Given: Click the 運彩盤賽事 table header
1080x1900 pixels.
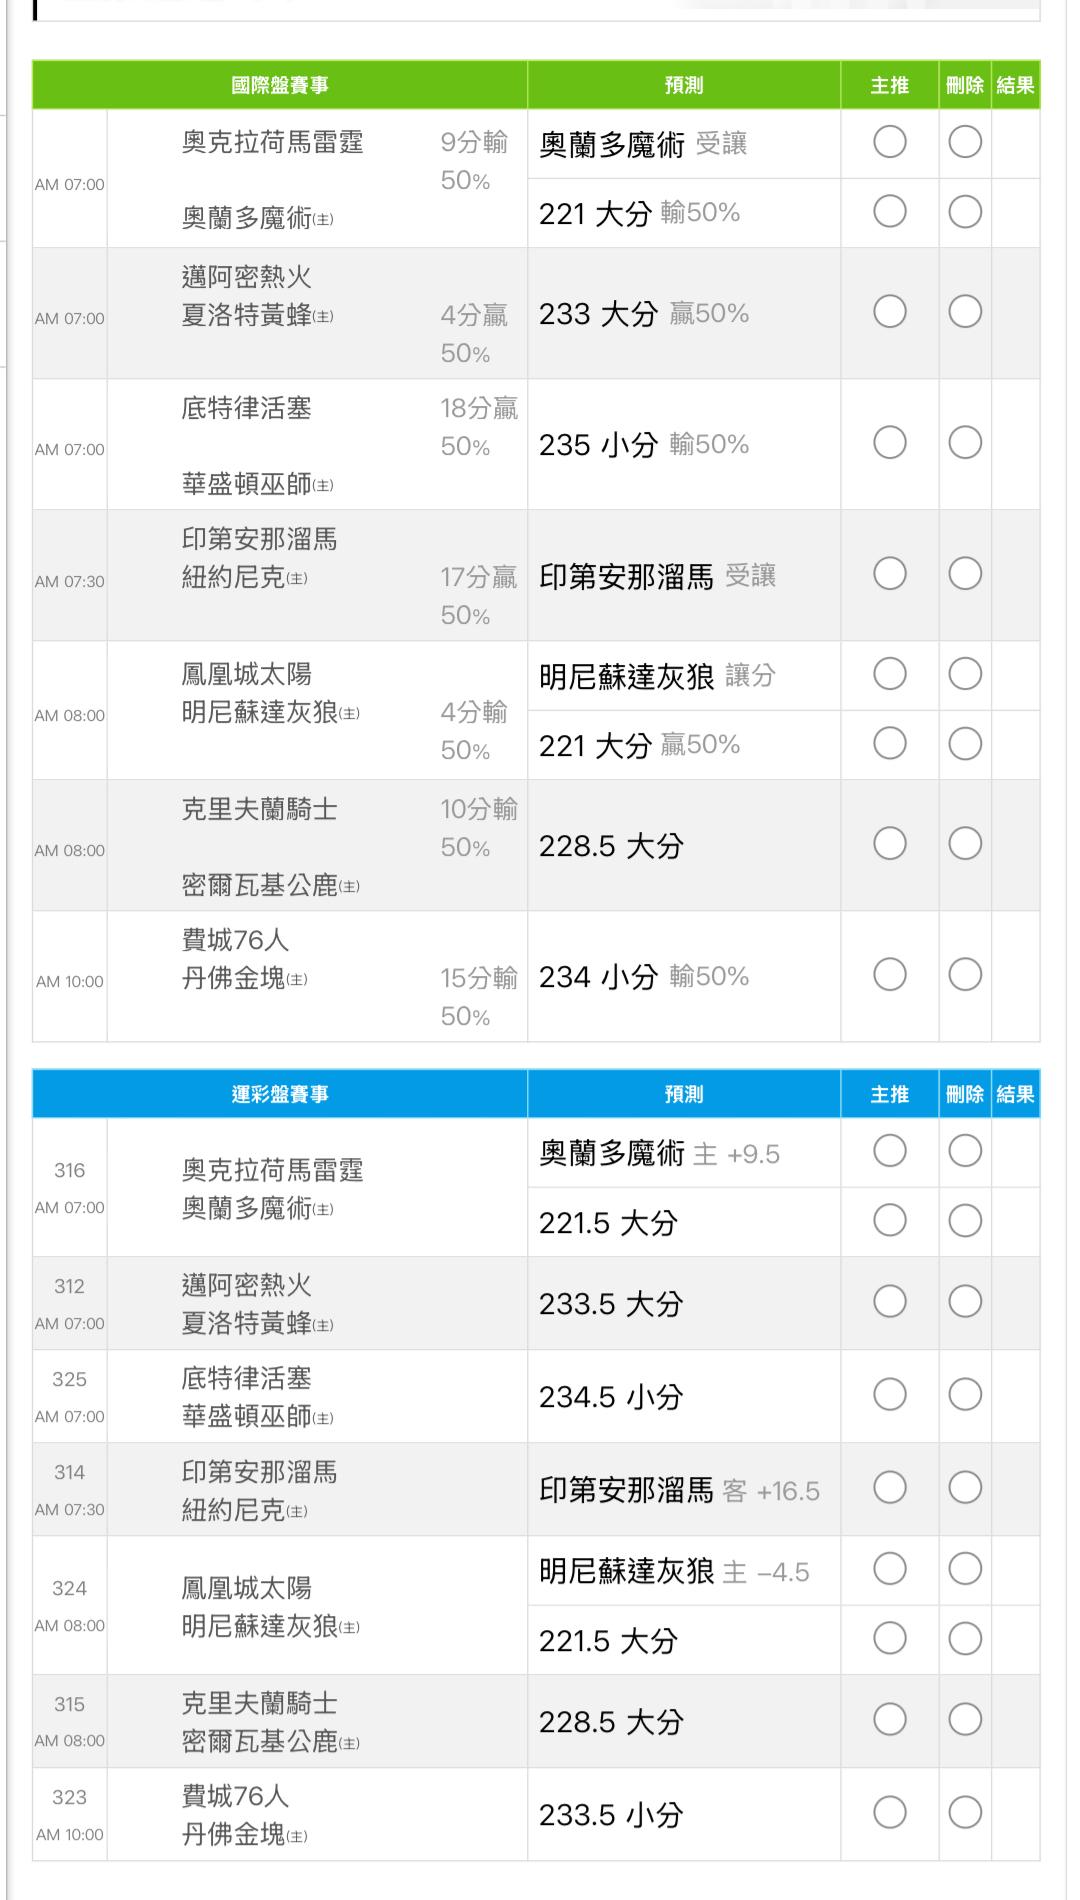Looking at the screenshot, I should coord(280,1094).
